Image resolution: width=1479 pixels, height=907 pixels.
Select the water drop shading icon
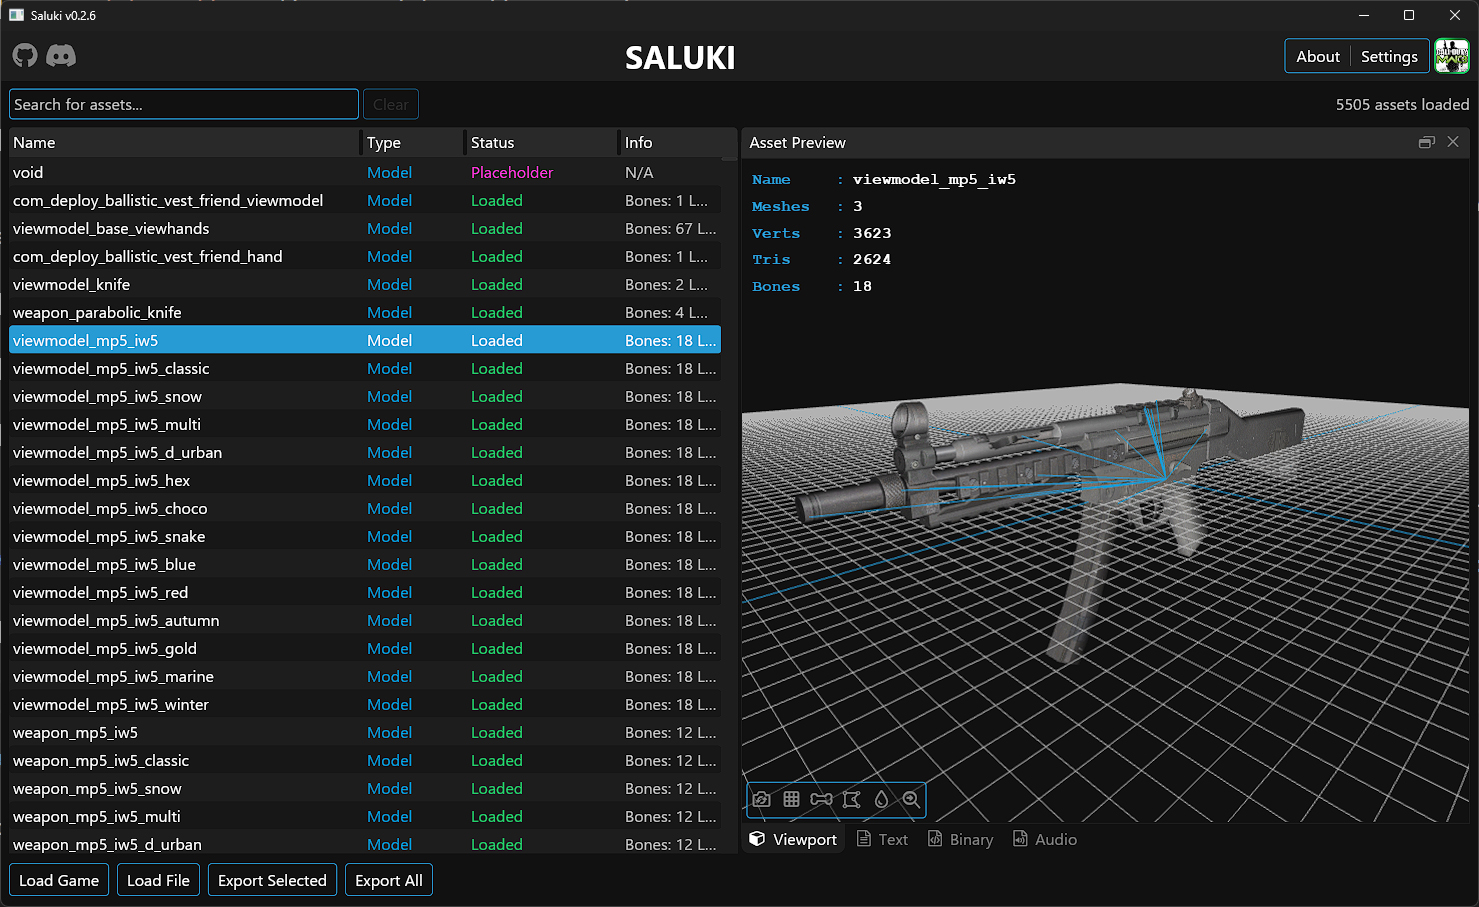tap(881, 799)
